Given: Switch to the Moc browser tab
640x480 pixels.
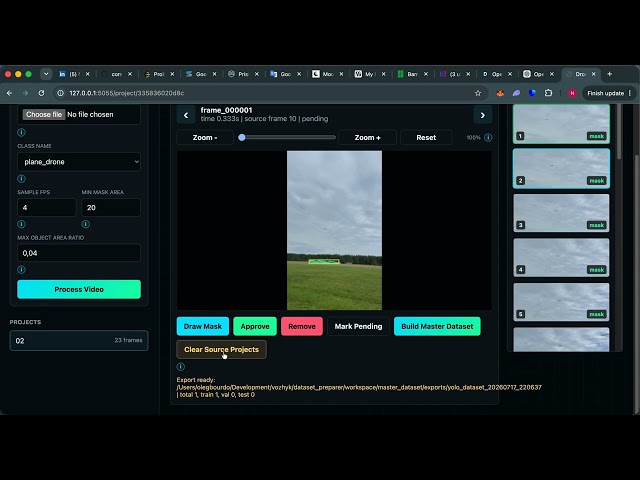Looking at the screenshot, I should click(x=328, y=74).
